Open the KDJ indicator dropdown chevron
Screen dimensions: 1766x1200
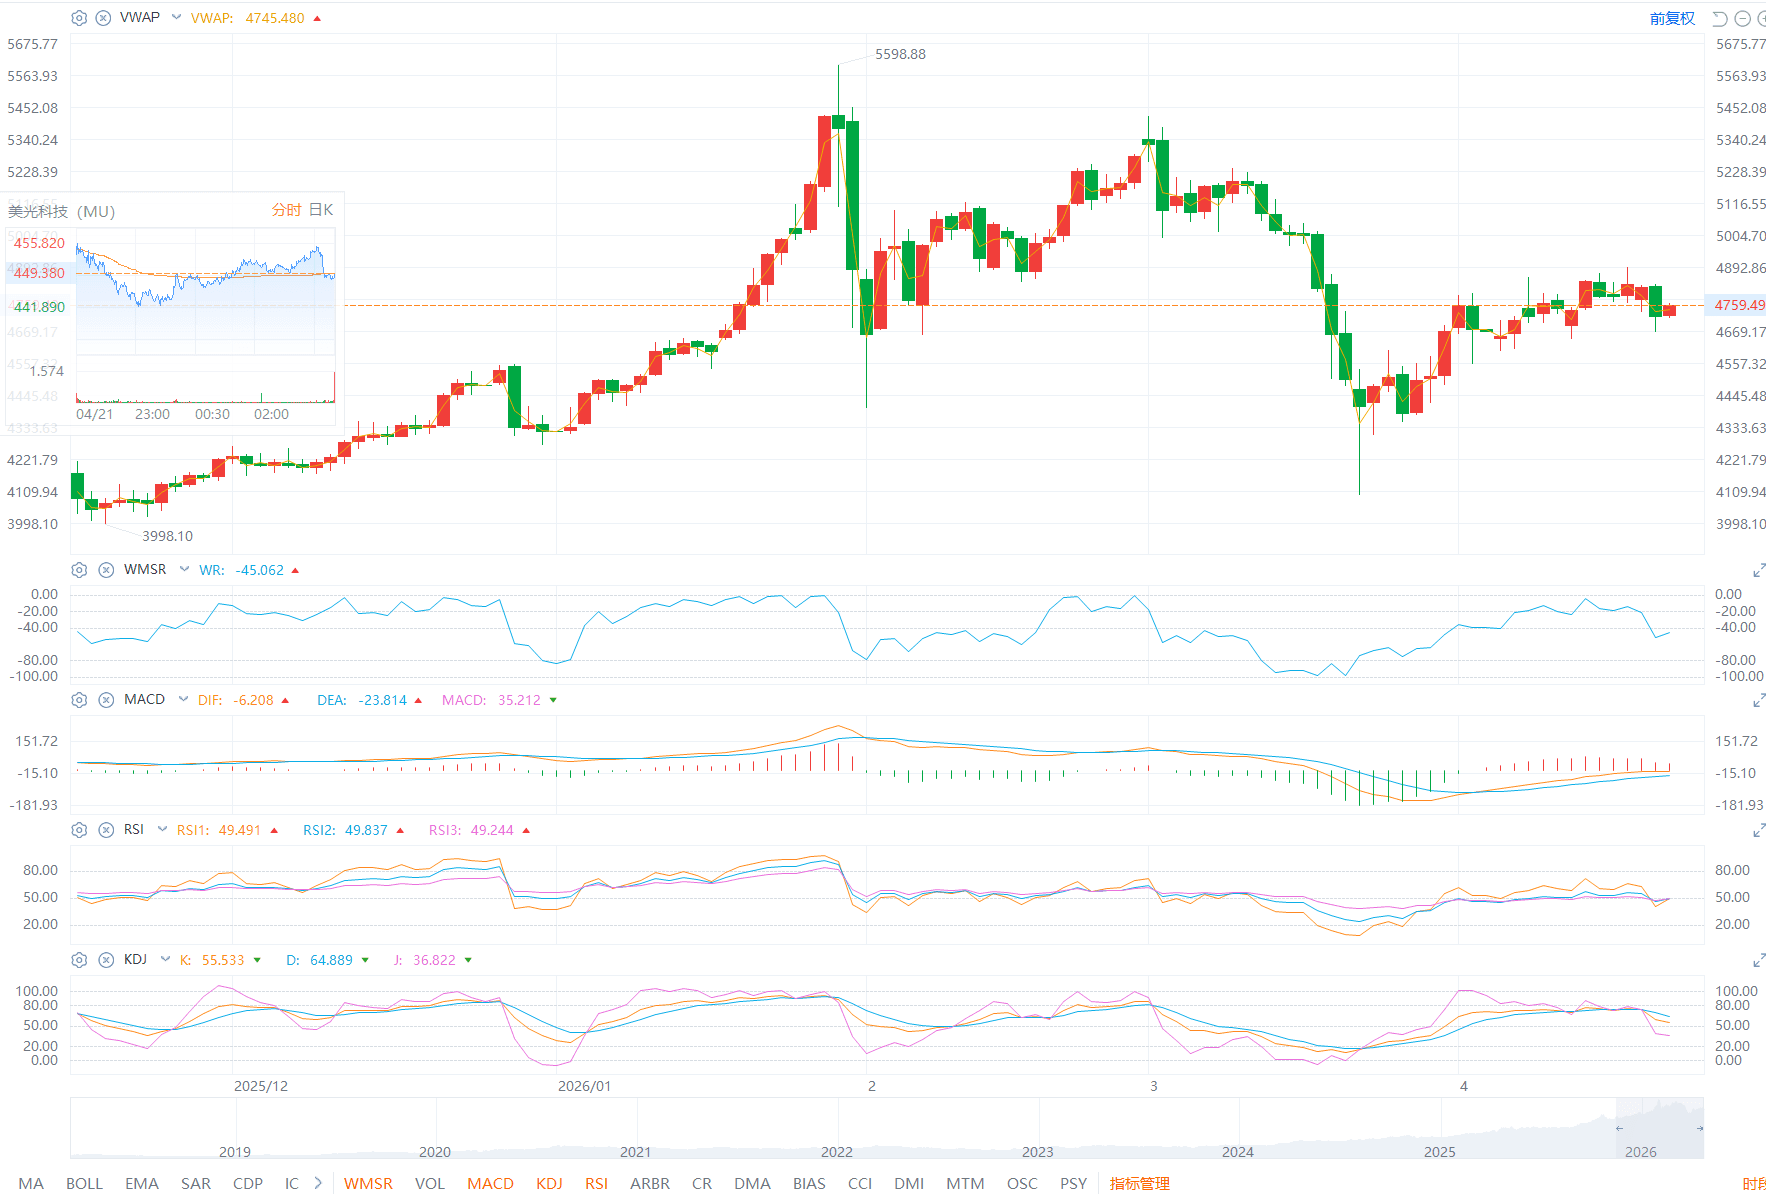point(164,959)
